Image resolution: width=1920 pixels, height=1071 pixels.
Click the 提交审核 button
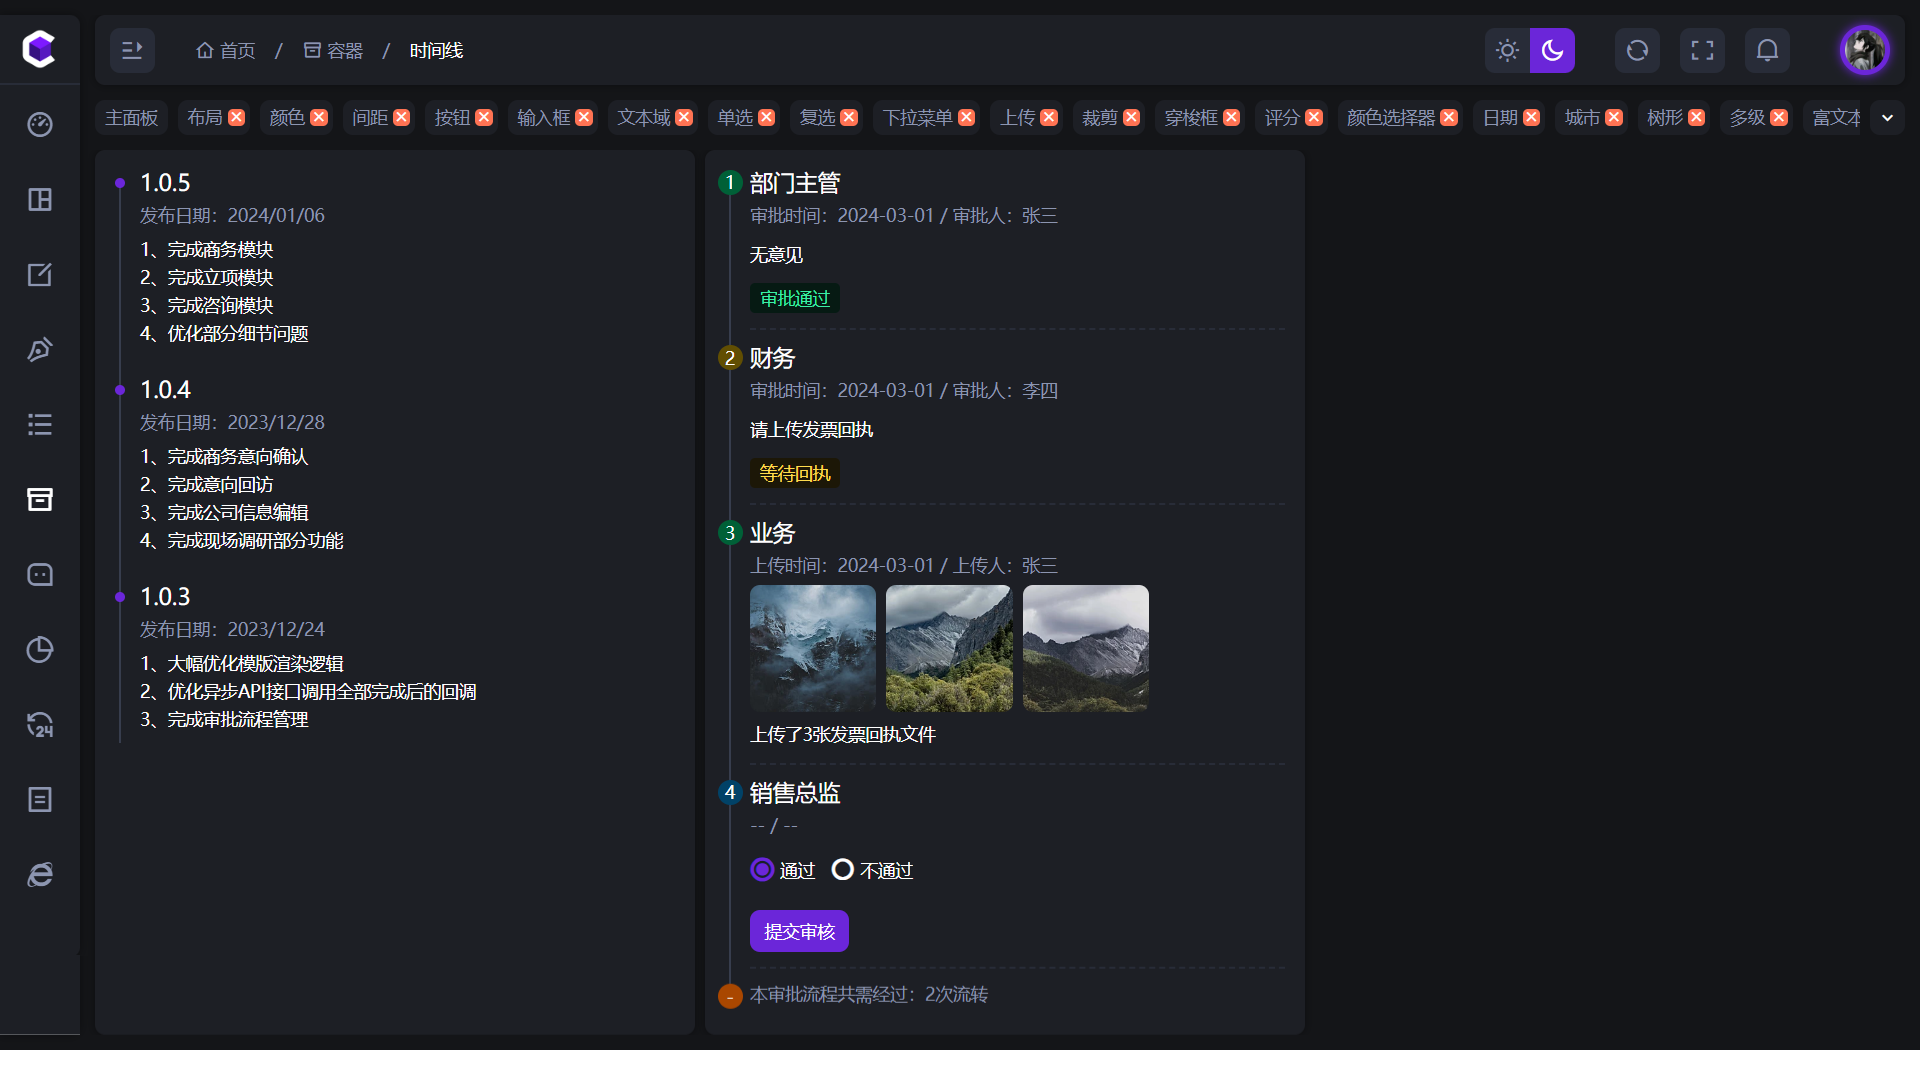click(799, 931)
